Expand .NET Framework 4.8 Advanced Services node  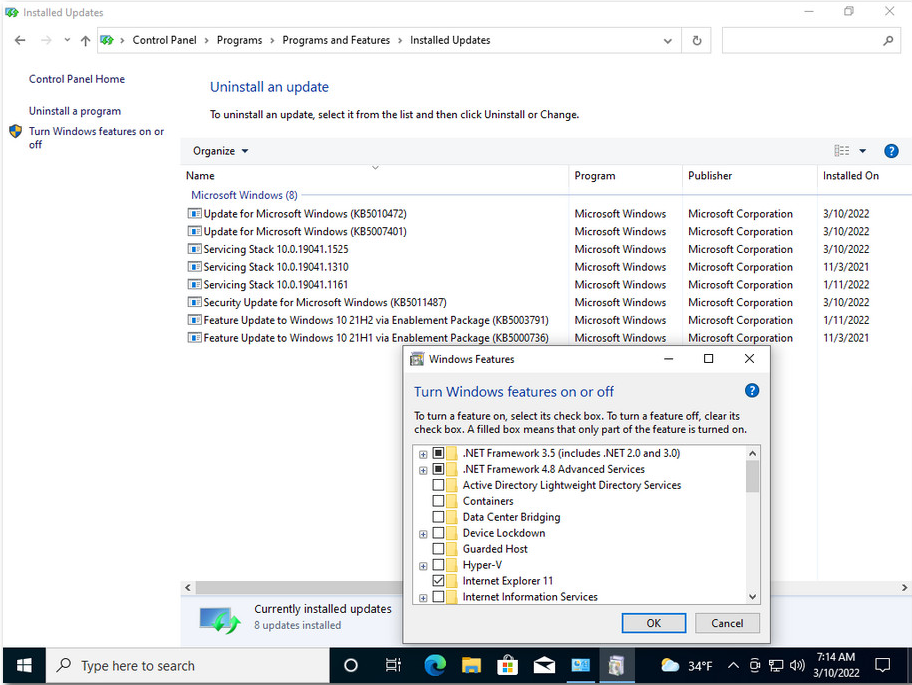pyautogui.click(x=423, y=470)
